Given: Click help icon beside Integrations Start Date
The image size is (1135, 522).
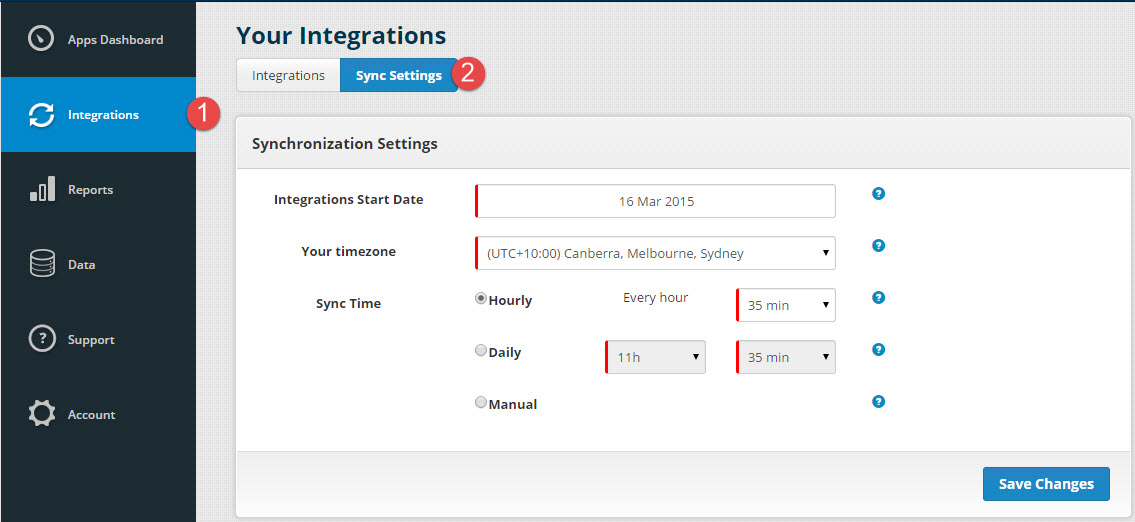Looking at the screenshot, I should (878, 194).
